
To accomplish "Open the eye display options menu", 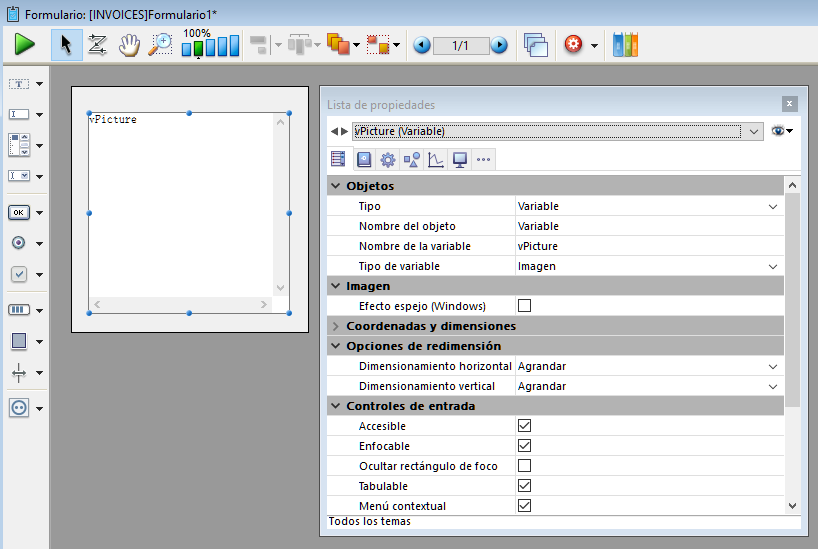I will 782,131.
